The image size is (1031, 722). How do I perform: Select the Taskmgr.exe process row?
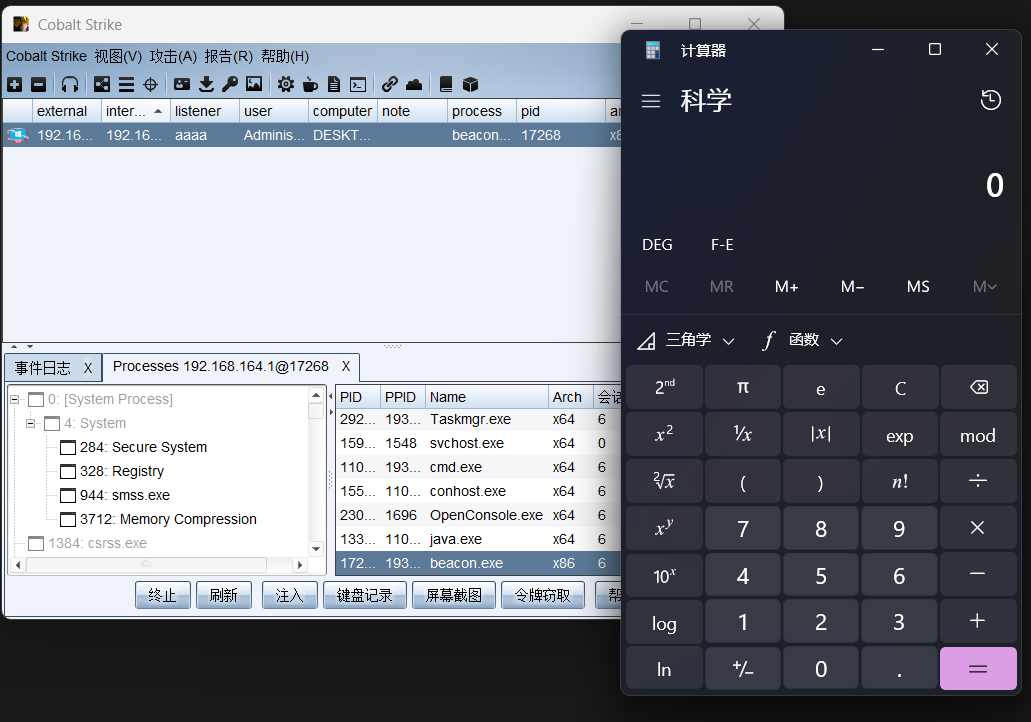[x=478, y=420]
